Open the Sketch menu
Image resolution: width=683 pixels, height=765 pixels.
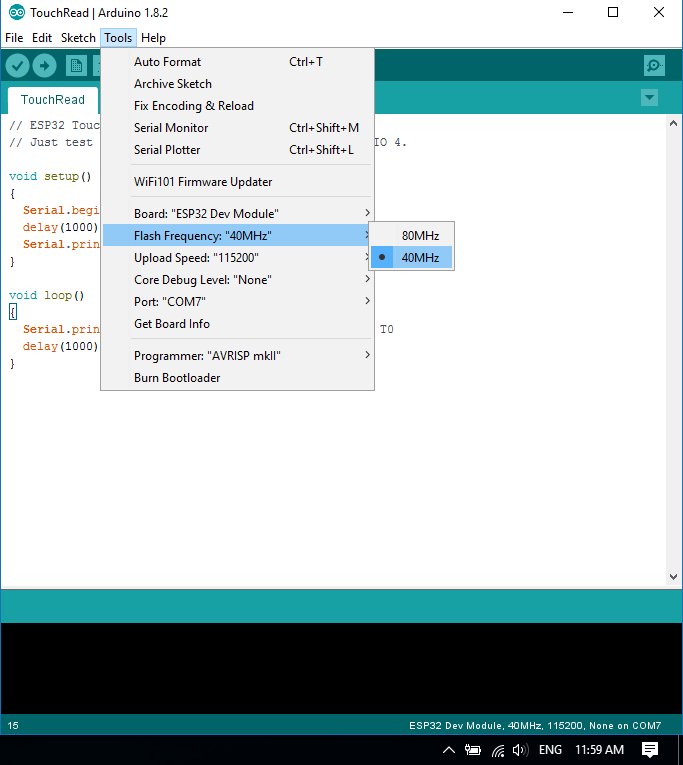pyautogui.click(x=78, y=38)
